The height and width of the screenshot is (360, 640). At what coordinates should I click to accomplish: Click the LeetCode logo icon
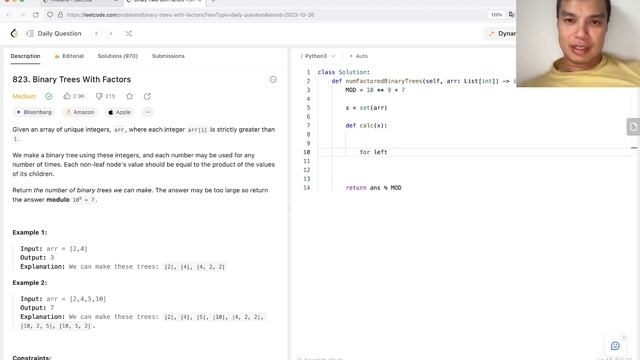(14, 33)
